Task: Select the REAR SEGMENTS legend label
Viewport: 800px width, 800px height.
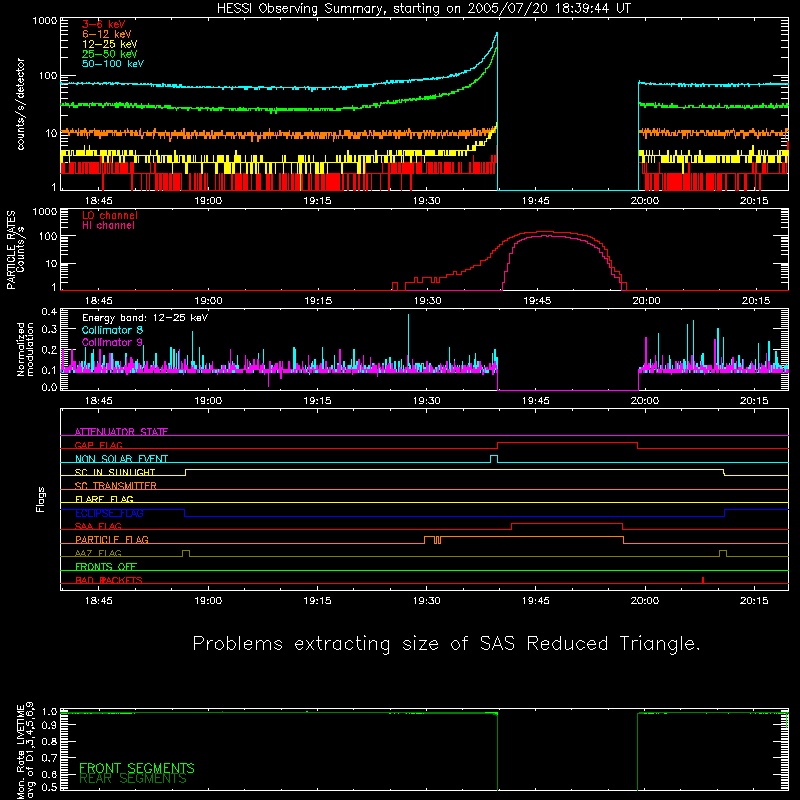Action: point(133,779)
